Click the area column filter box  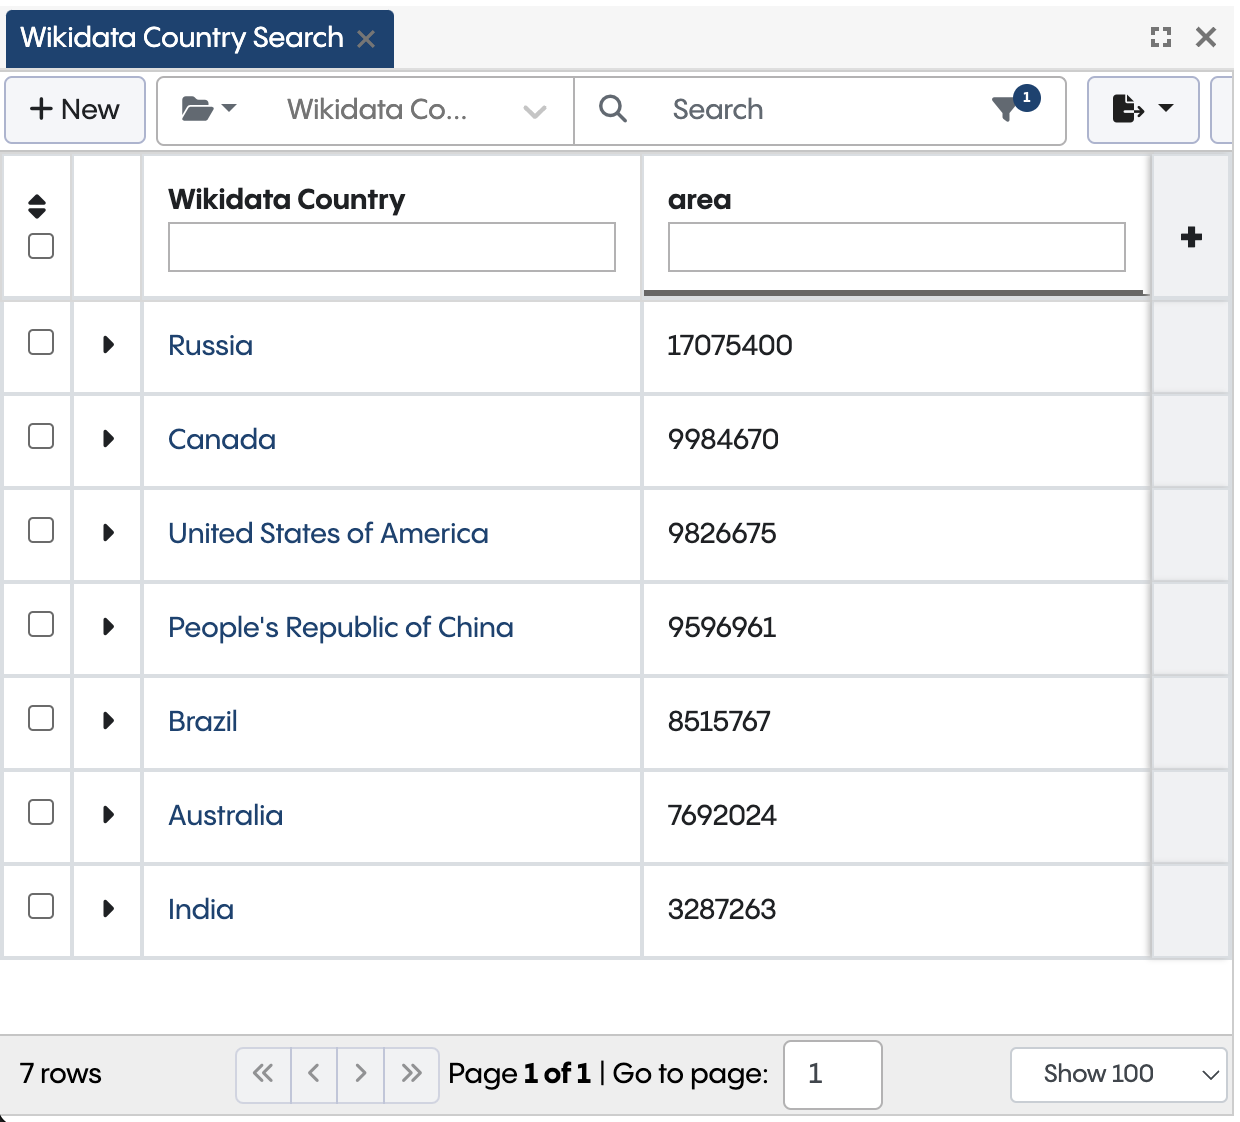click(896, 246)
